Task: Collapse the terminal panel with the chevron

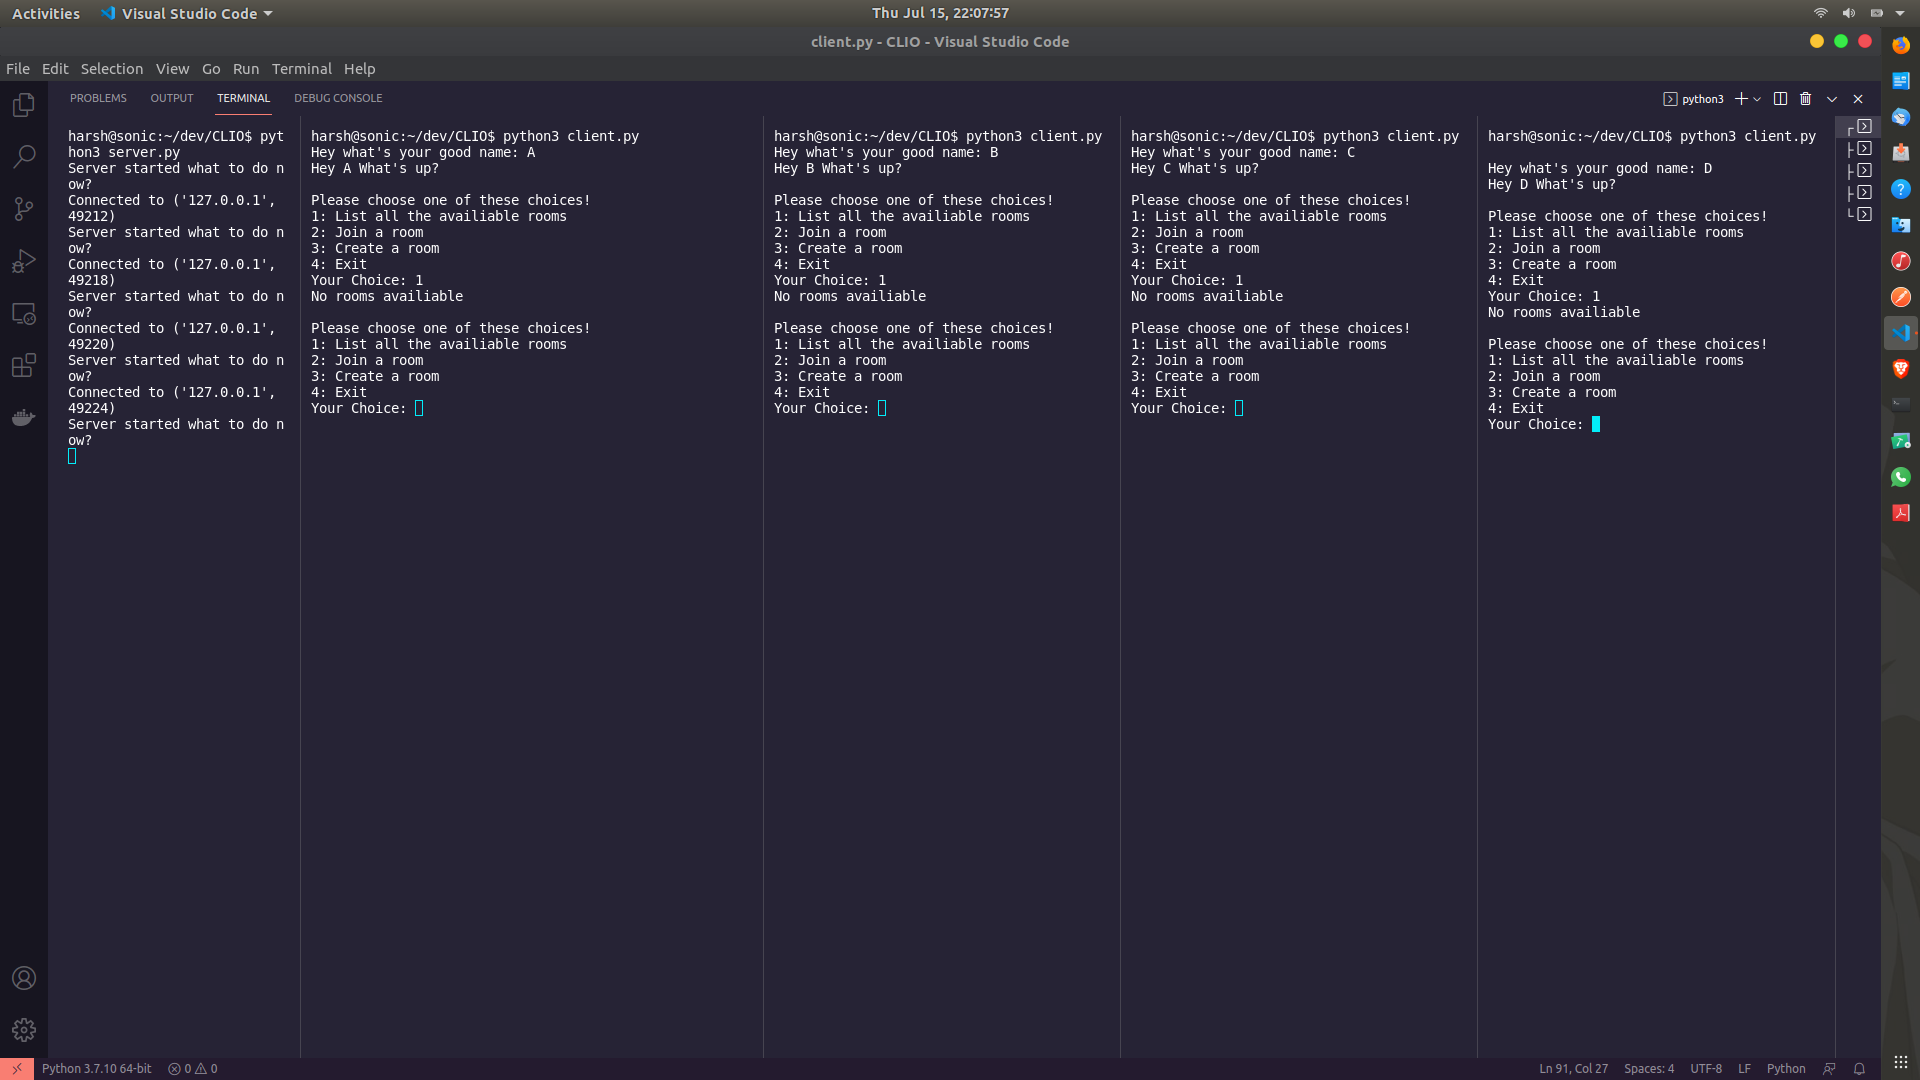Action: [1831, 98]
